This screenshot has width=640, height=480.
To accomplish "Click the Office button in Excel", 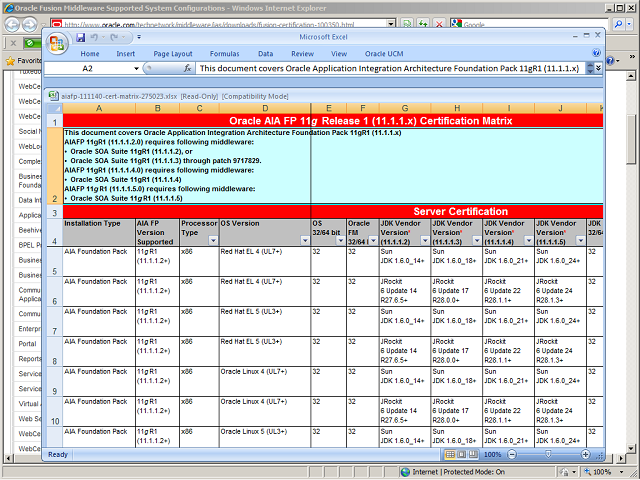I will pyautogui.click(x=57, y=40).
